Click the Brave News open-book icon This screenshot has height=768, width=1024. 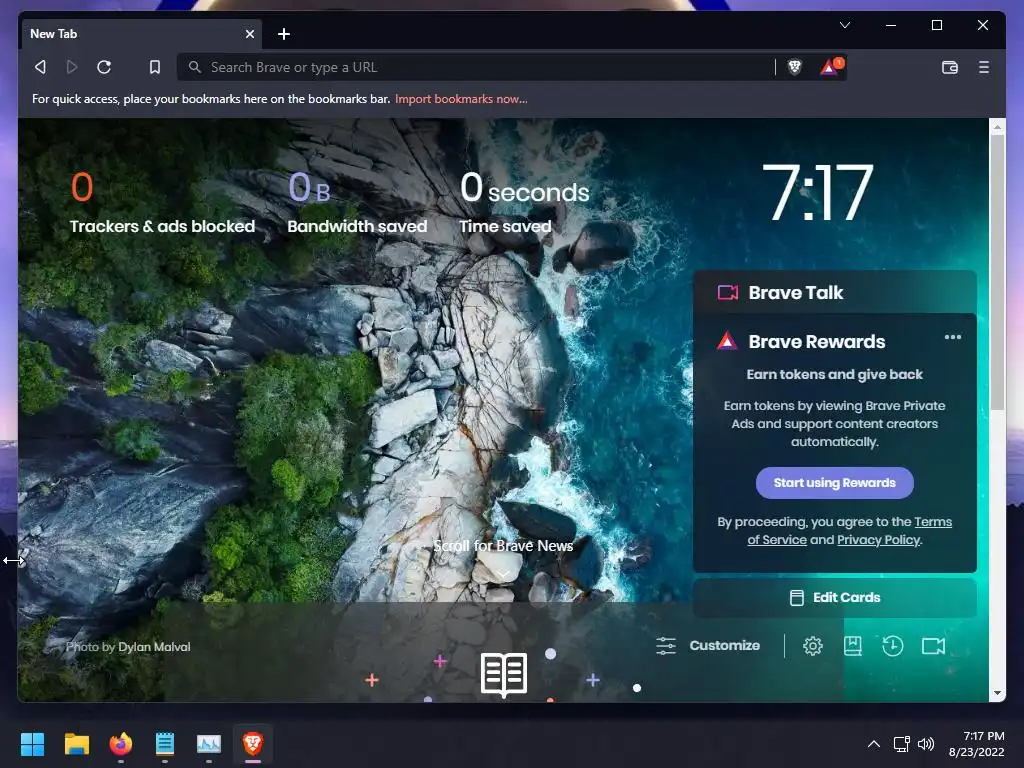[x=504, y=674]
